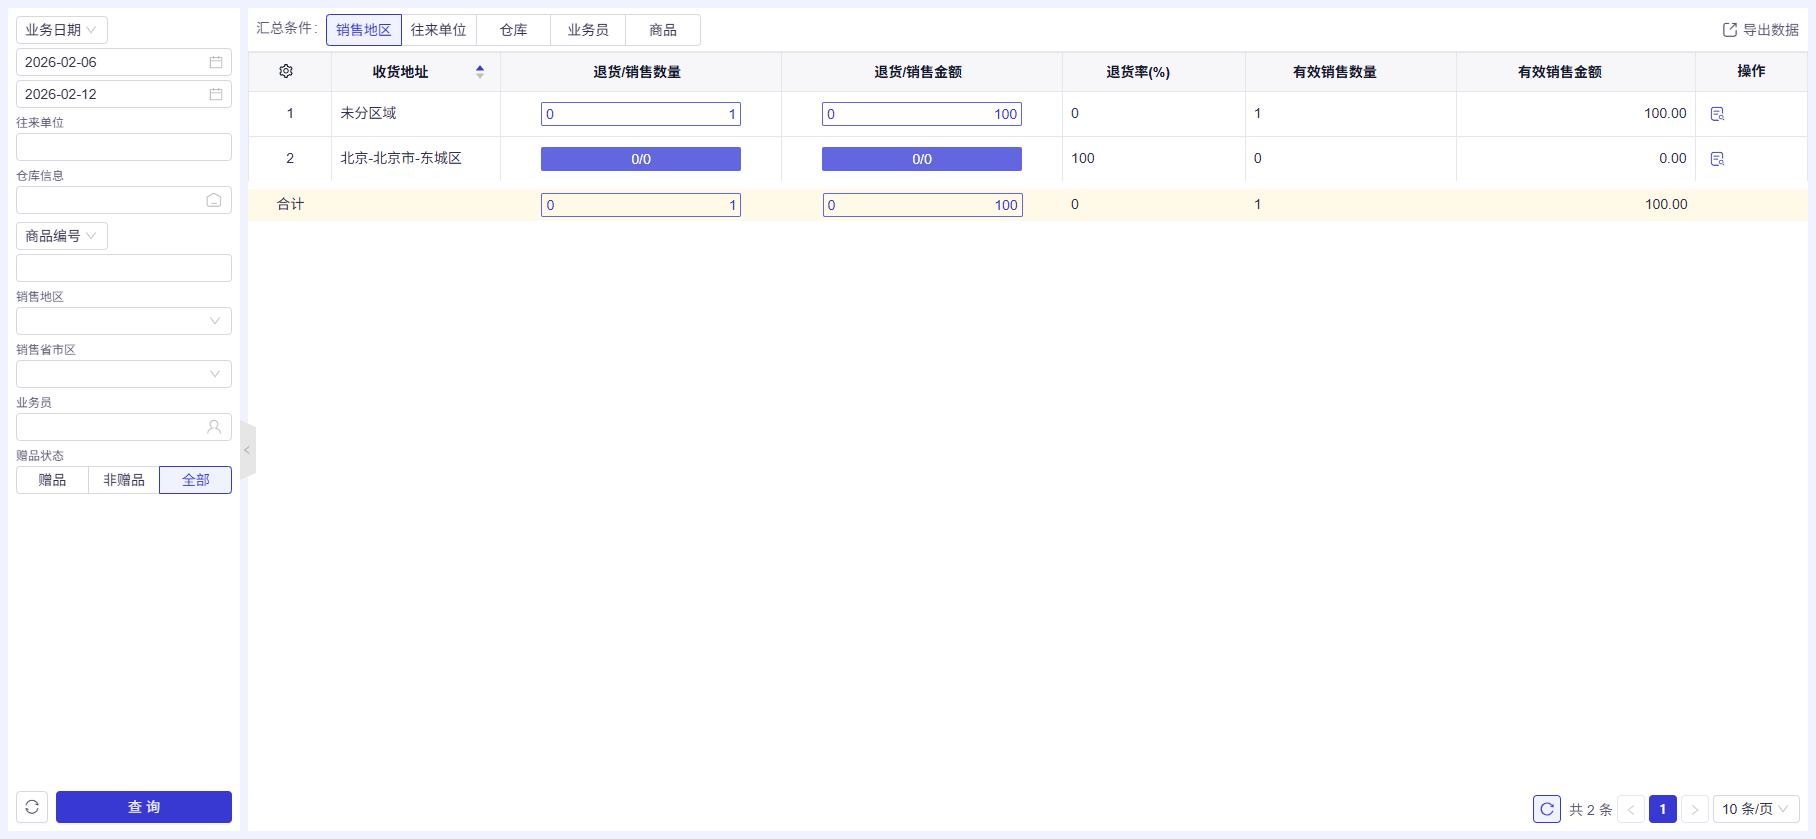Select 非赠品 gift status option

[124, 480]
